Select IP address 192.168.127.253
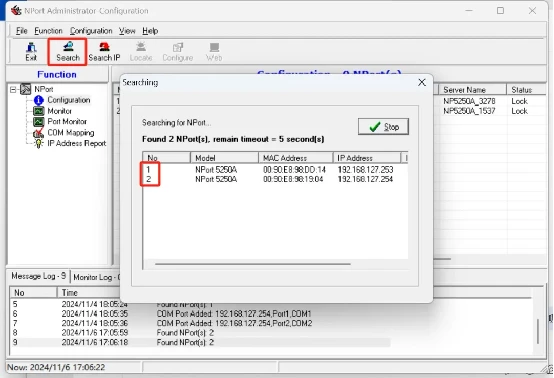The height and width of the screenshot is (378, 554). (365, 170)
